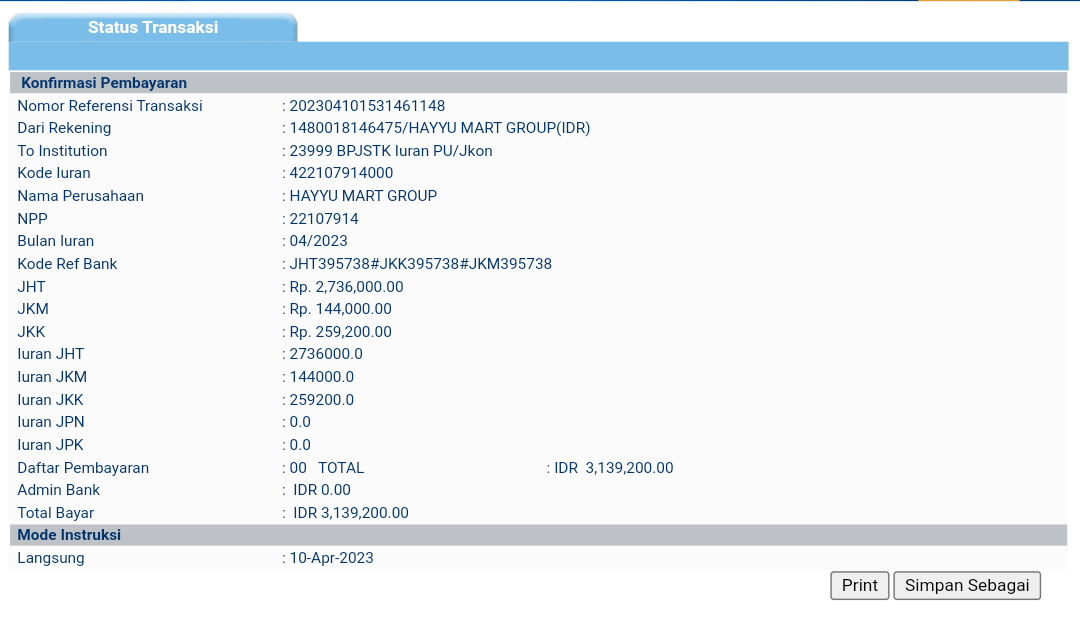This screenshot has width=1080, height=619.
Task: Click the Kode Iuran value 422107914000
Action: click(x=341, y=173)
